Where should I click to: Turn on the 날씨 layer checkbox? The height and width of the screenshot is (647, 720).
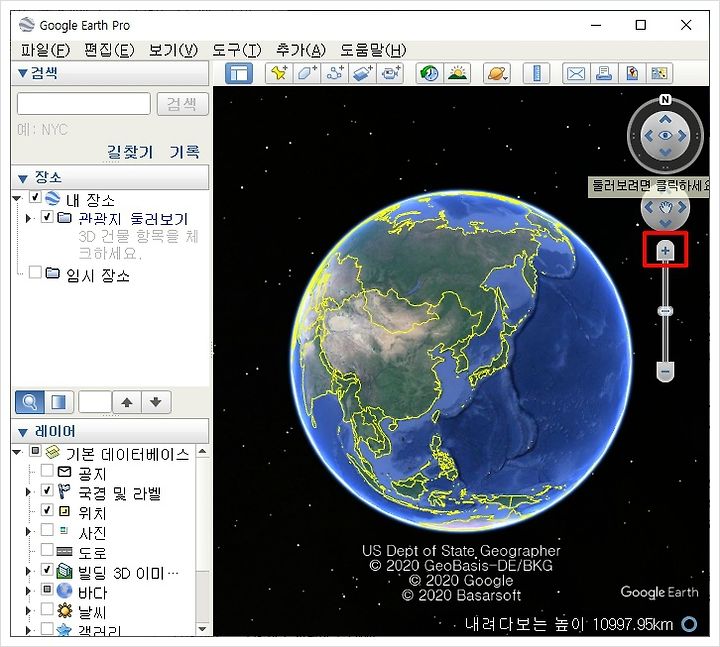click(47, 609)
